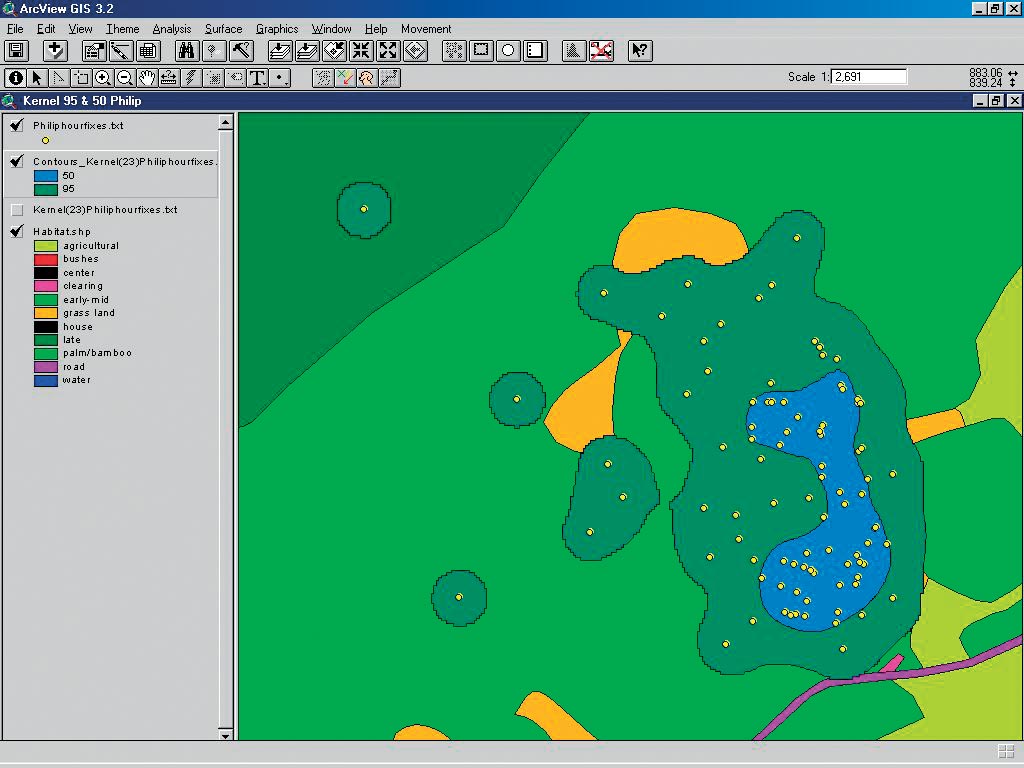Click the Save Project icon
The image size is (1024, 768).
tap(16, 51)
